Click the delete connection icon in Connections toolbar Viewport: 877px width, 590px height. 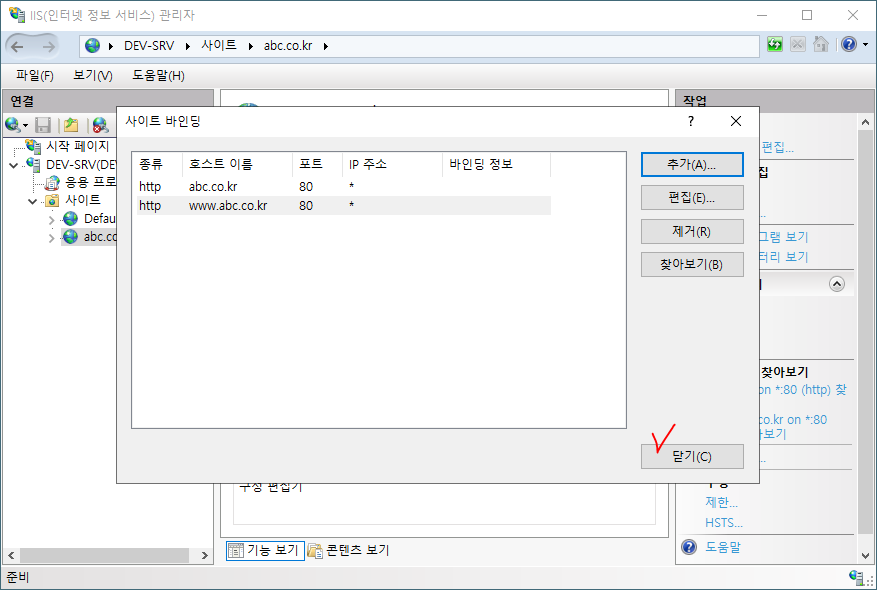pos(100,125)
